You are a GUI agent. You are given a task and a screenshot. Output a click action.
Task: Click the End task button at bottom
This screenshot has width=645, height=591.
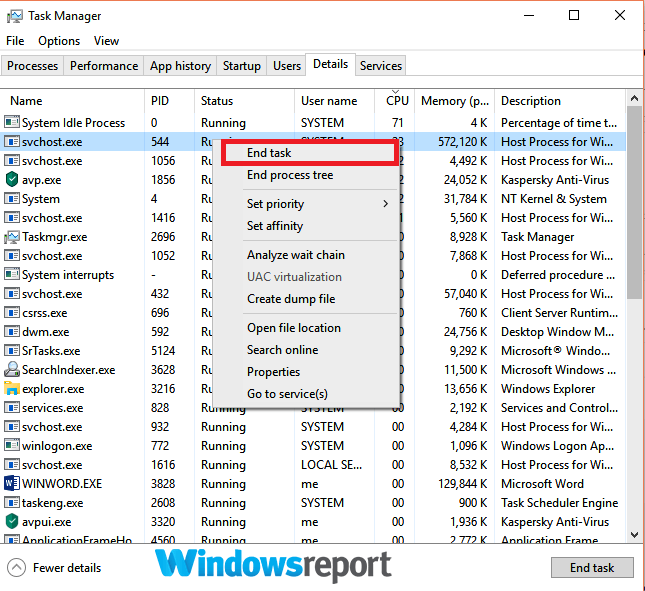(x=592, y=568)
